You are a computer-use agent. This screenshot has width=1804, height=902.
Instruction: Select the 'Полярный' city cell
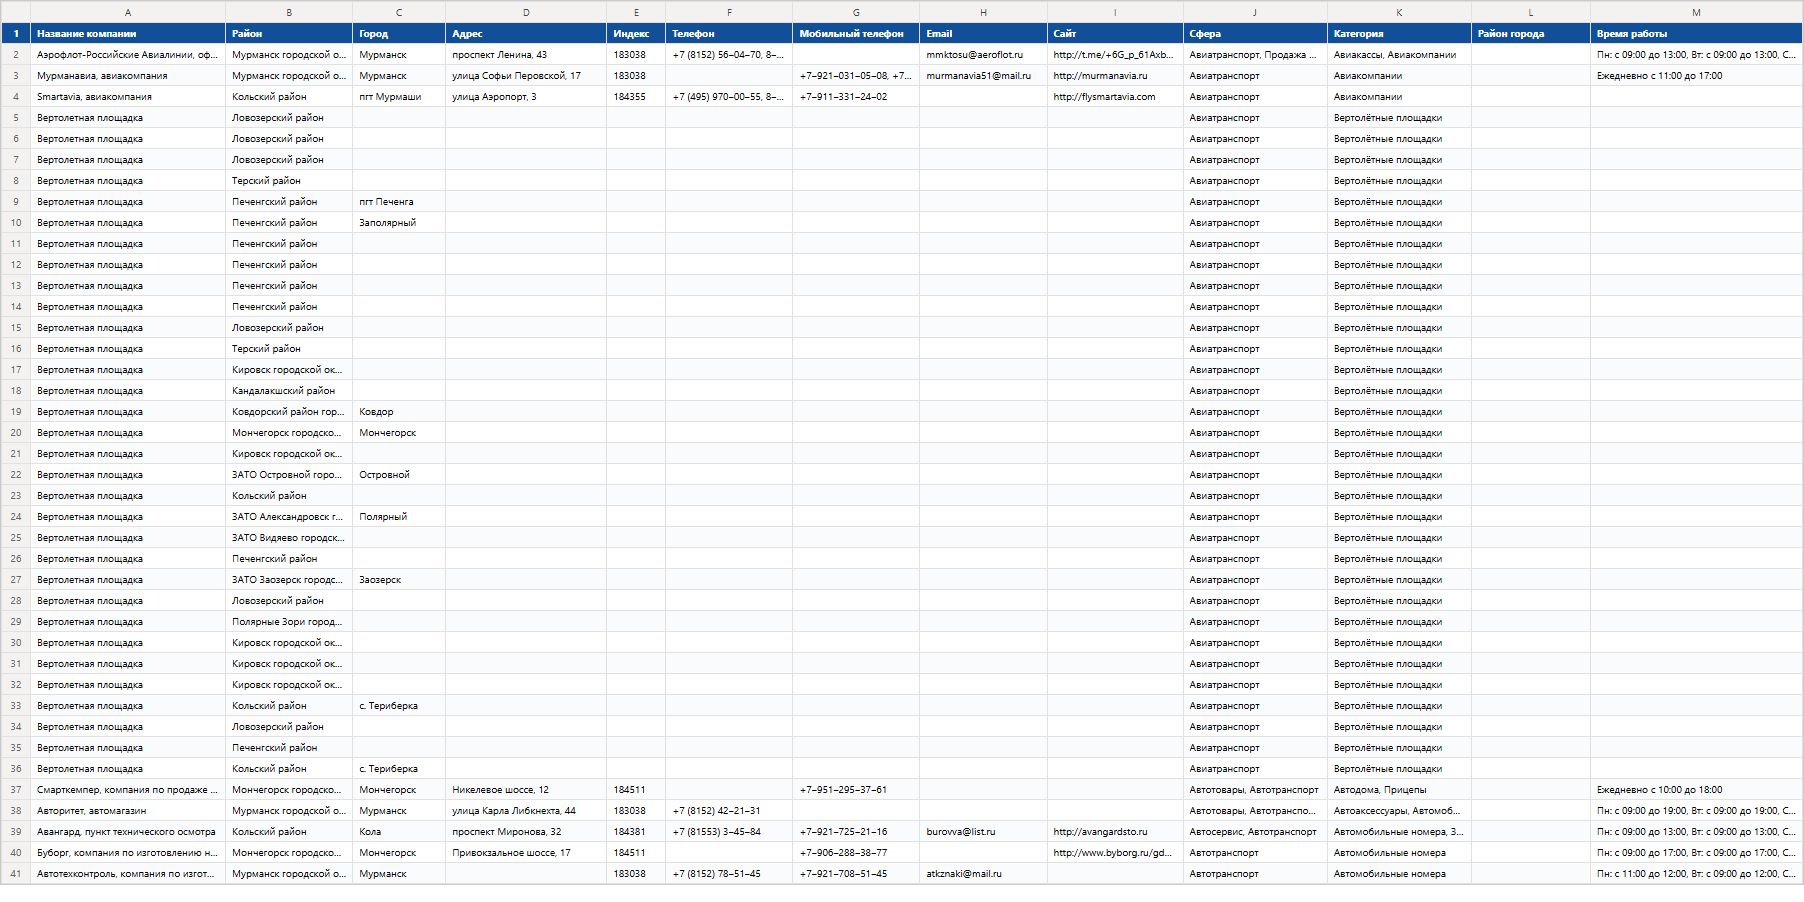399,517
